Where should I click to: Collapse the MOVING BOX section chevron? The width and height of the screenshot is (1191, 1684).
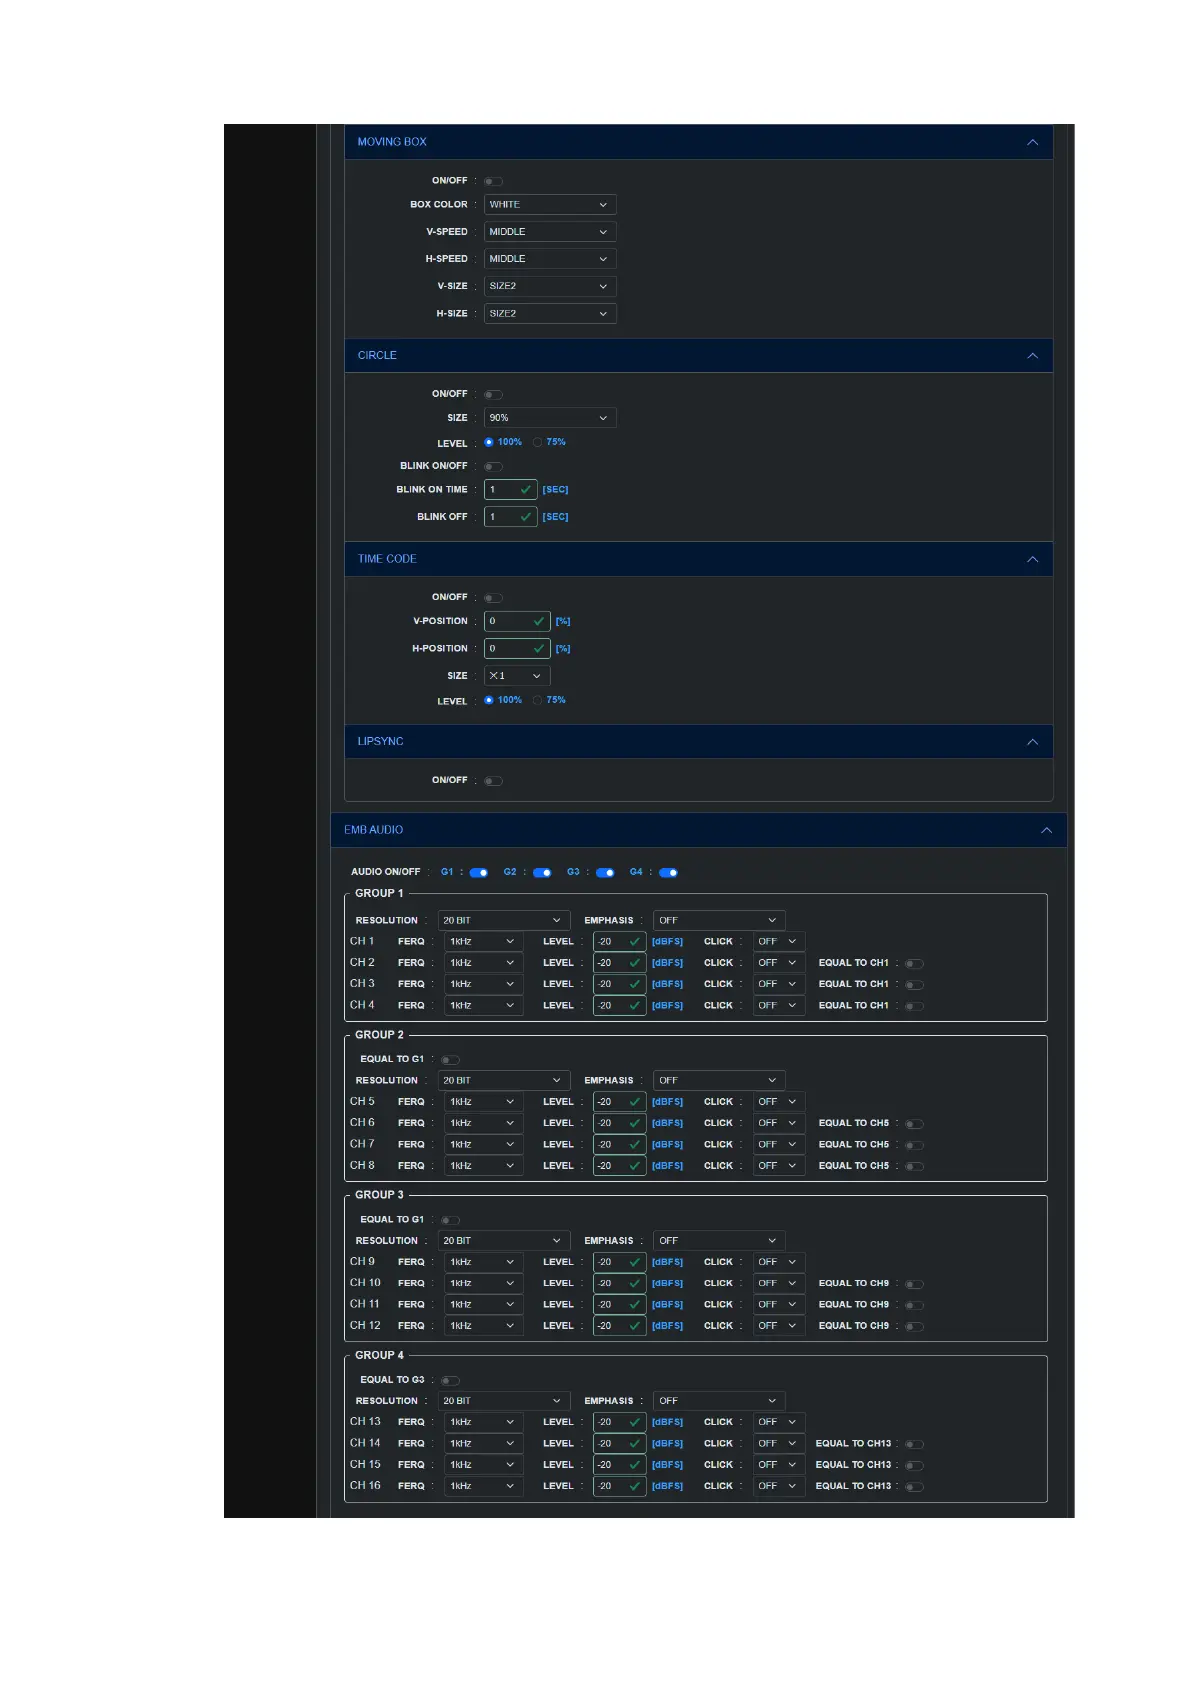[1032, 142]
